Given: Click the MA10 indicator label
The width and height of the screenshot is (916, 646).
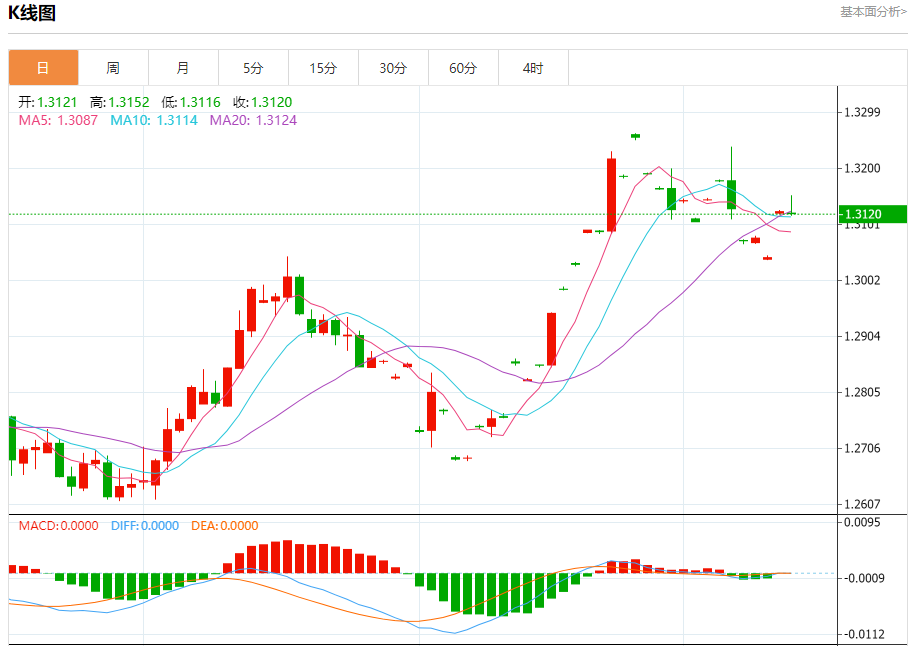Looking at the screenshot, I should pyautogui.click(x=154, y=120).
